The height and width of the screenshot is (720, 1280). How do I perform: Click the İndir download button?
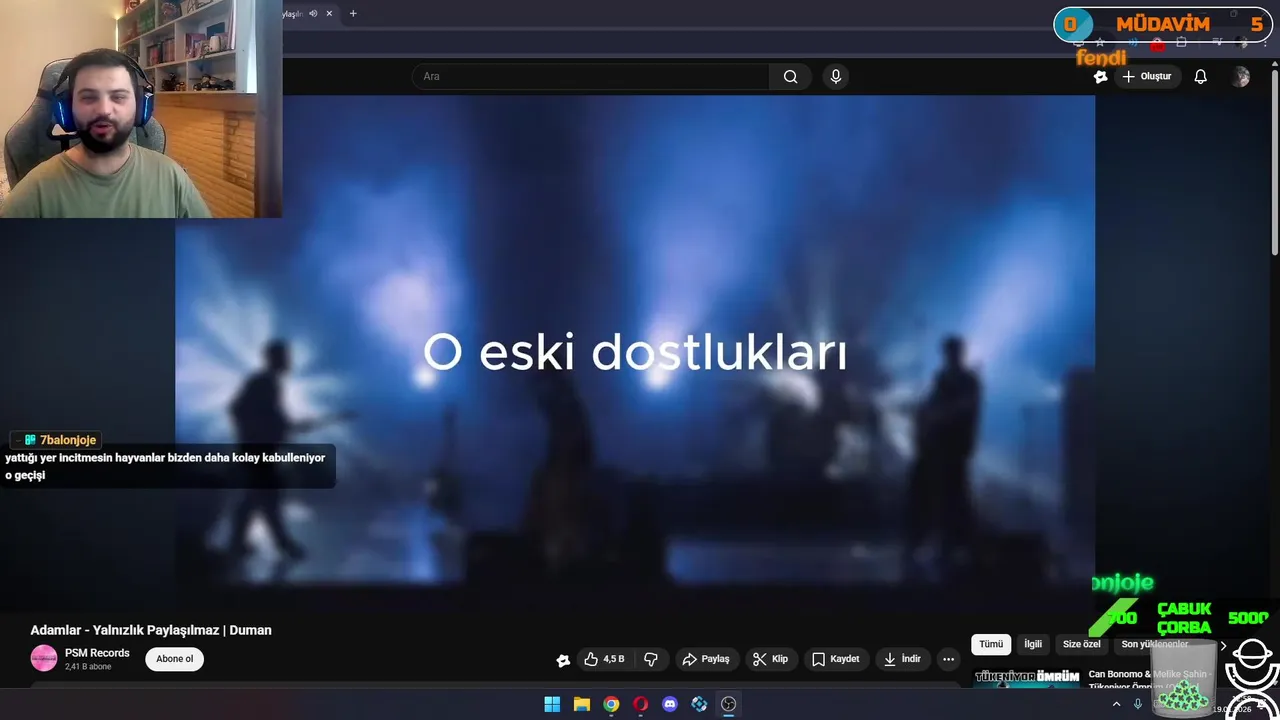pos(902,659)
